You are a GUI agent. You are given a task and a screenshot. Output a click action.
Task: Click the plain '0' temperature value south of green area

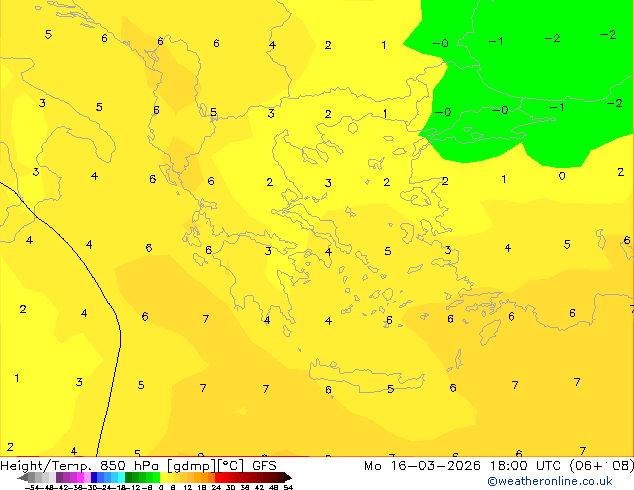pyautogui.click(x=562, y=176)
